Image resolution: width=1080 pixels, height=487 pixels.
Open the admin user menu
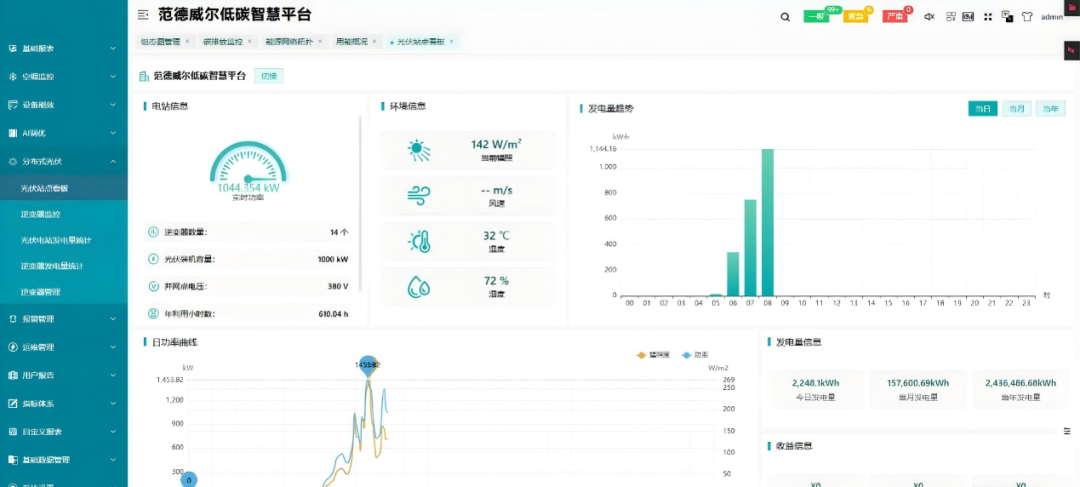pos(1052,17)
